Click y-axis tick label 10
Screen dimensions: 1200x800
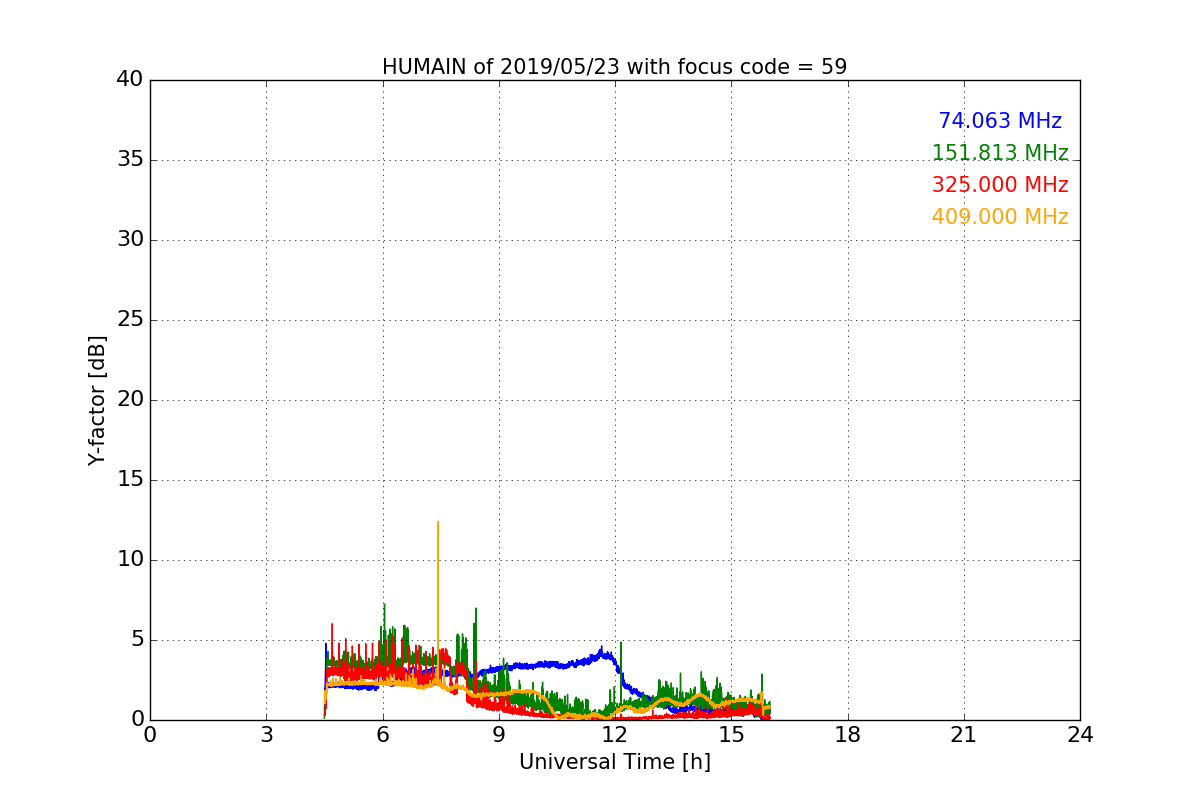point(130,560)
